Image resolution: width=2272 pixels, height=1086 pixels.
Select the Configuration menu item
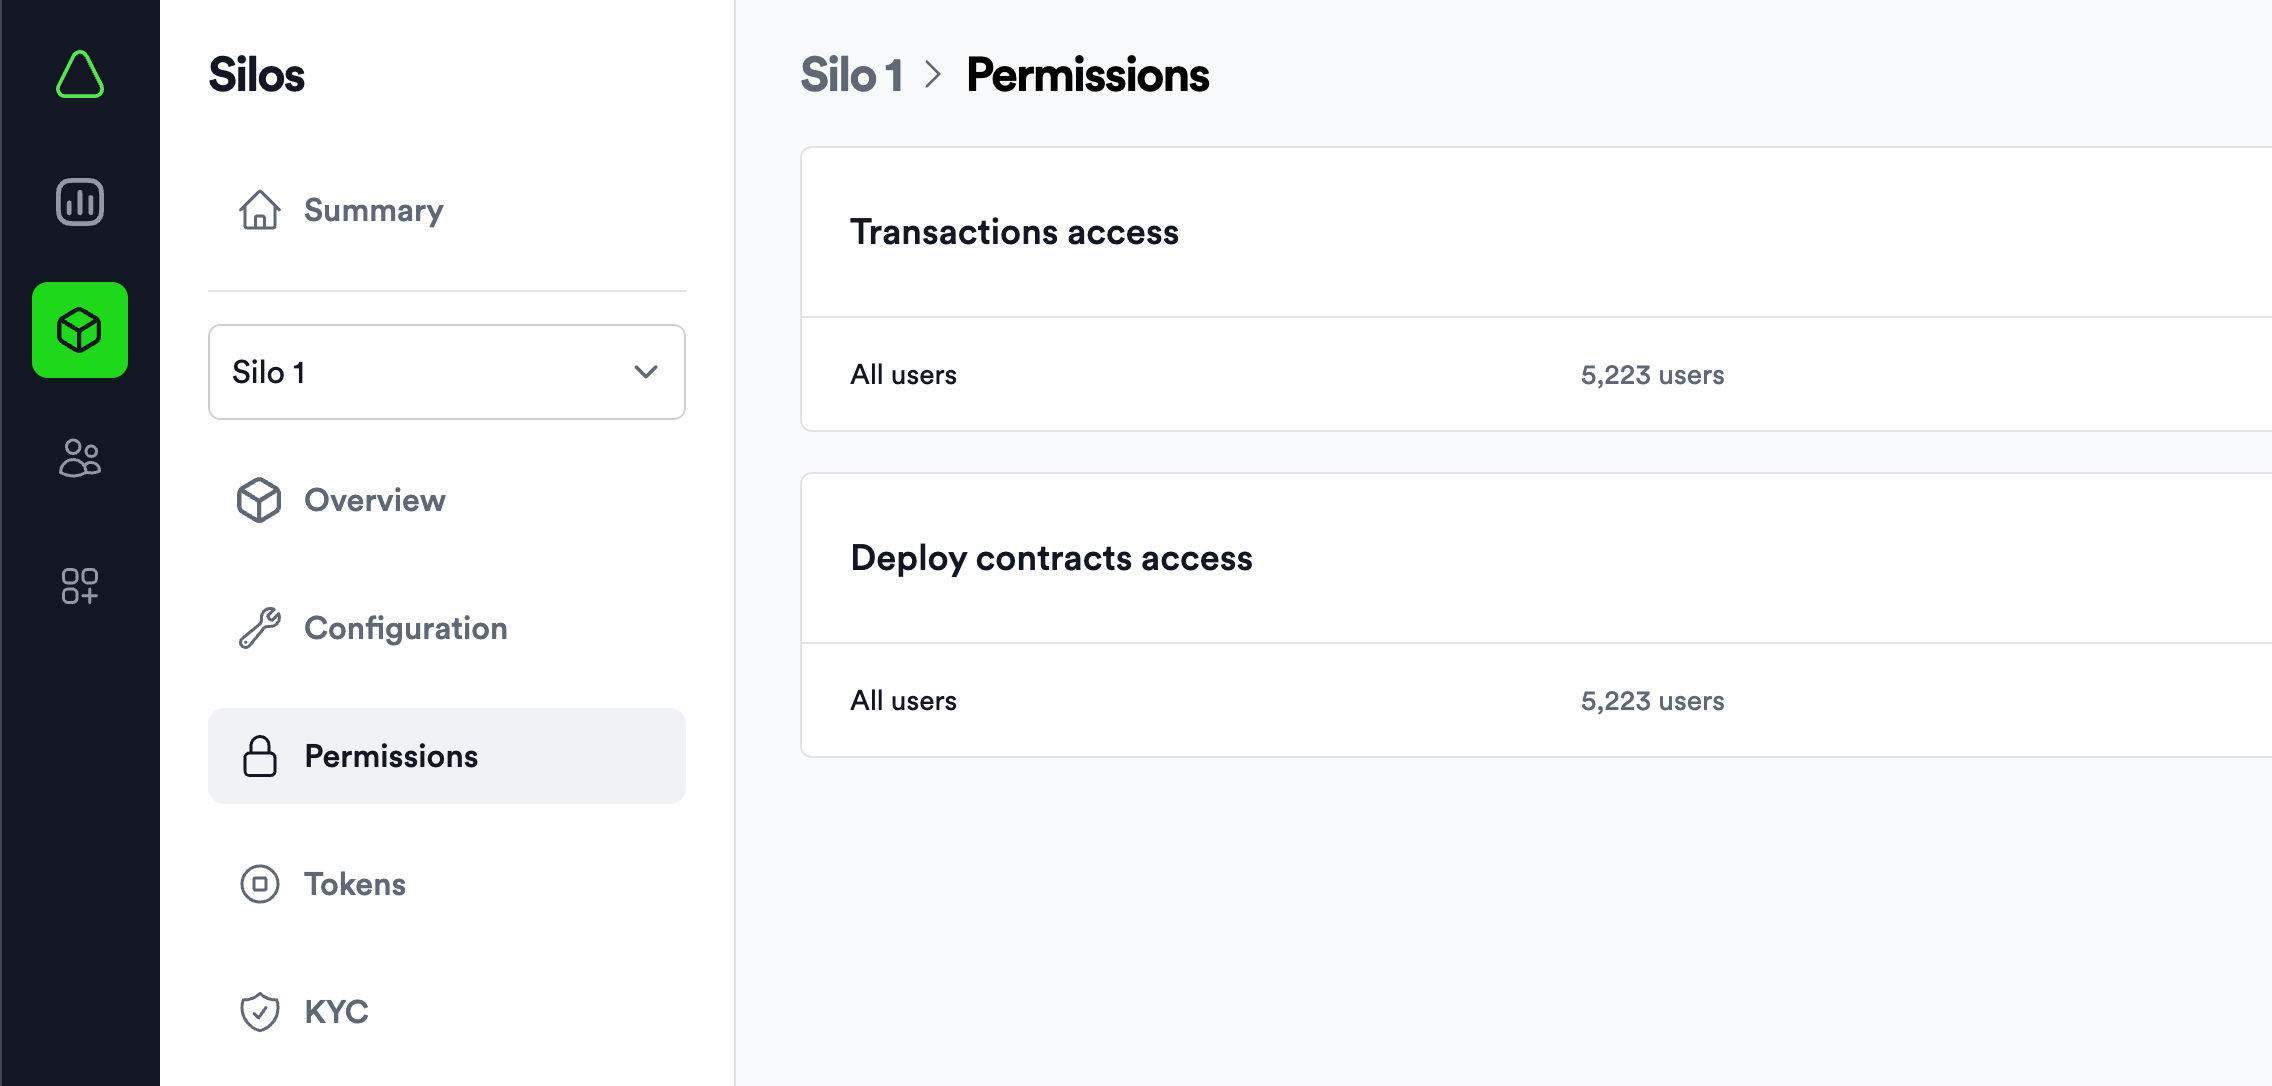[406, 626]
